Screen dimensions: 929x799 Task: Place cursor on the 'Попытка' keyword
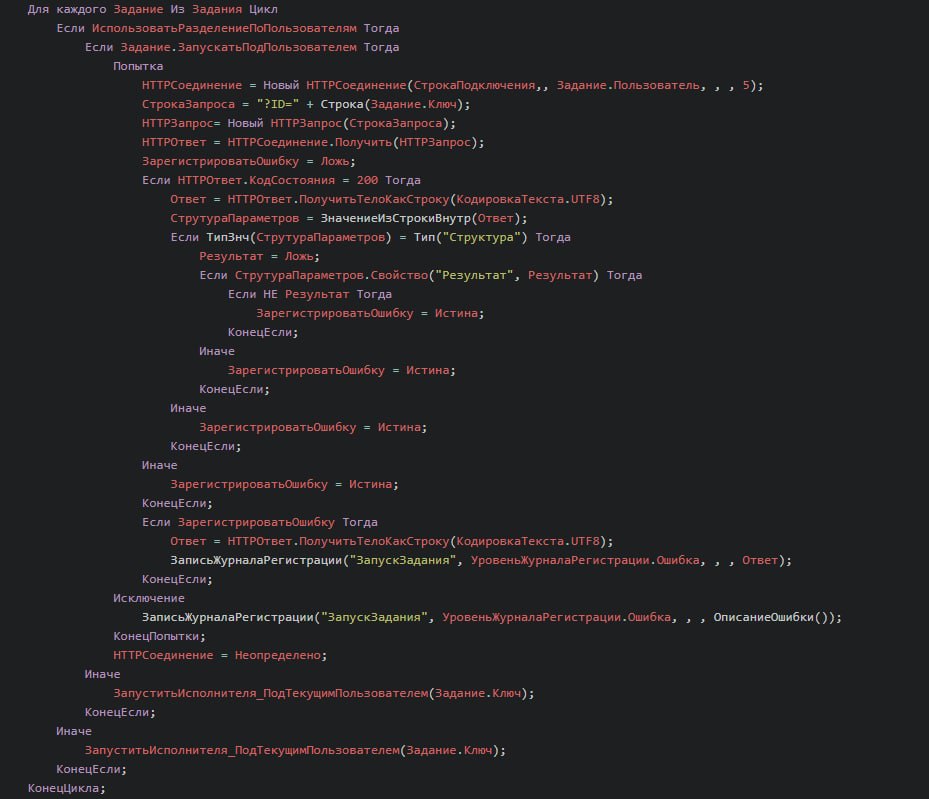coord(138,66)
